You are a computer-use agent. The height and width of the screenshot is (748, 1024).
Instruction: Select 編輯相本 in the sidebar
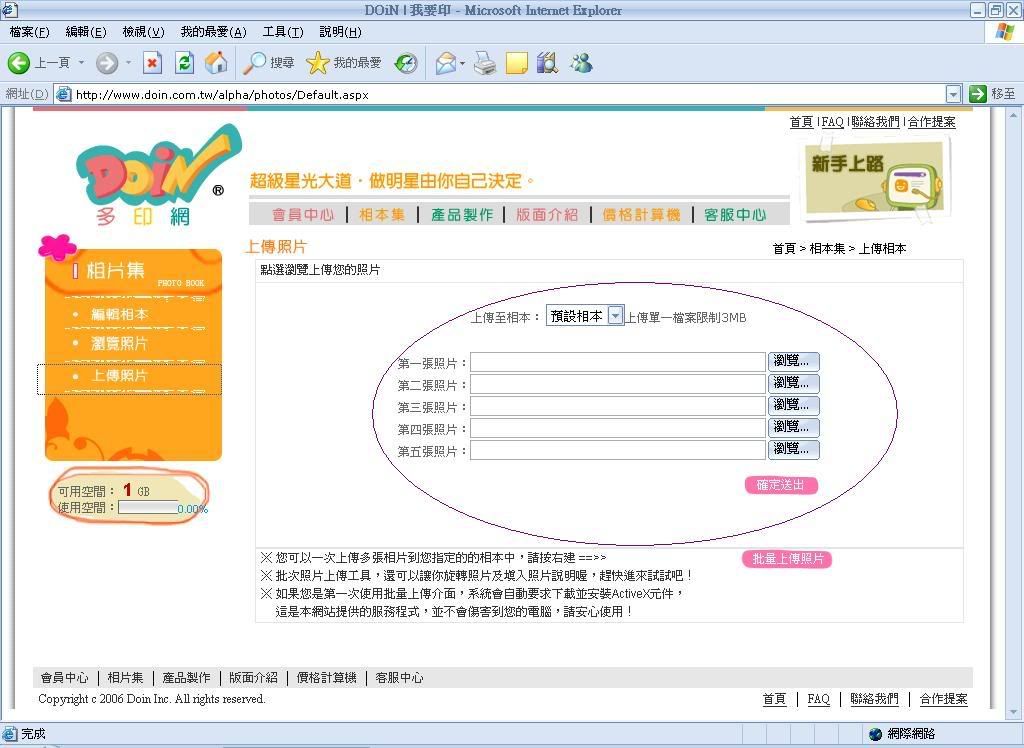click(x=120, y=314)
